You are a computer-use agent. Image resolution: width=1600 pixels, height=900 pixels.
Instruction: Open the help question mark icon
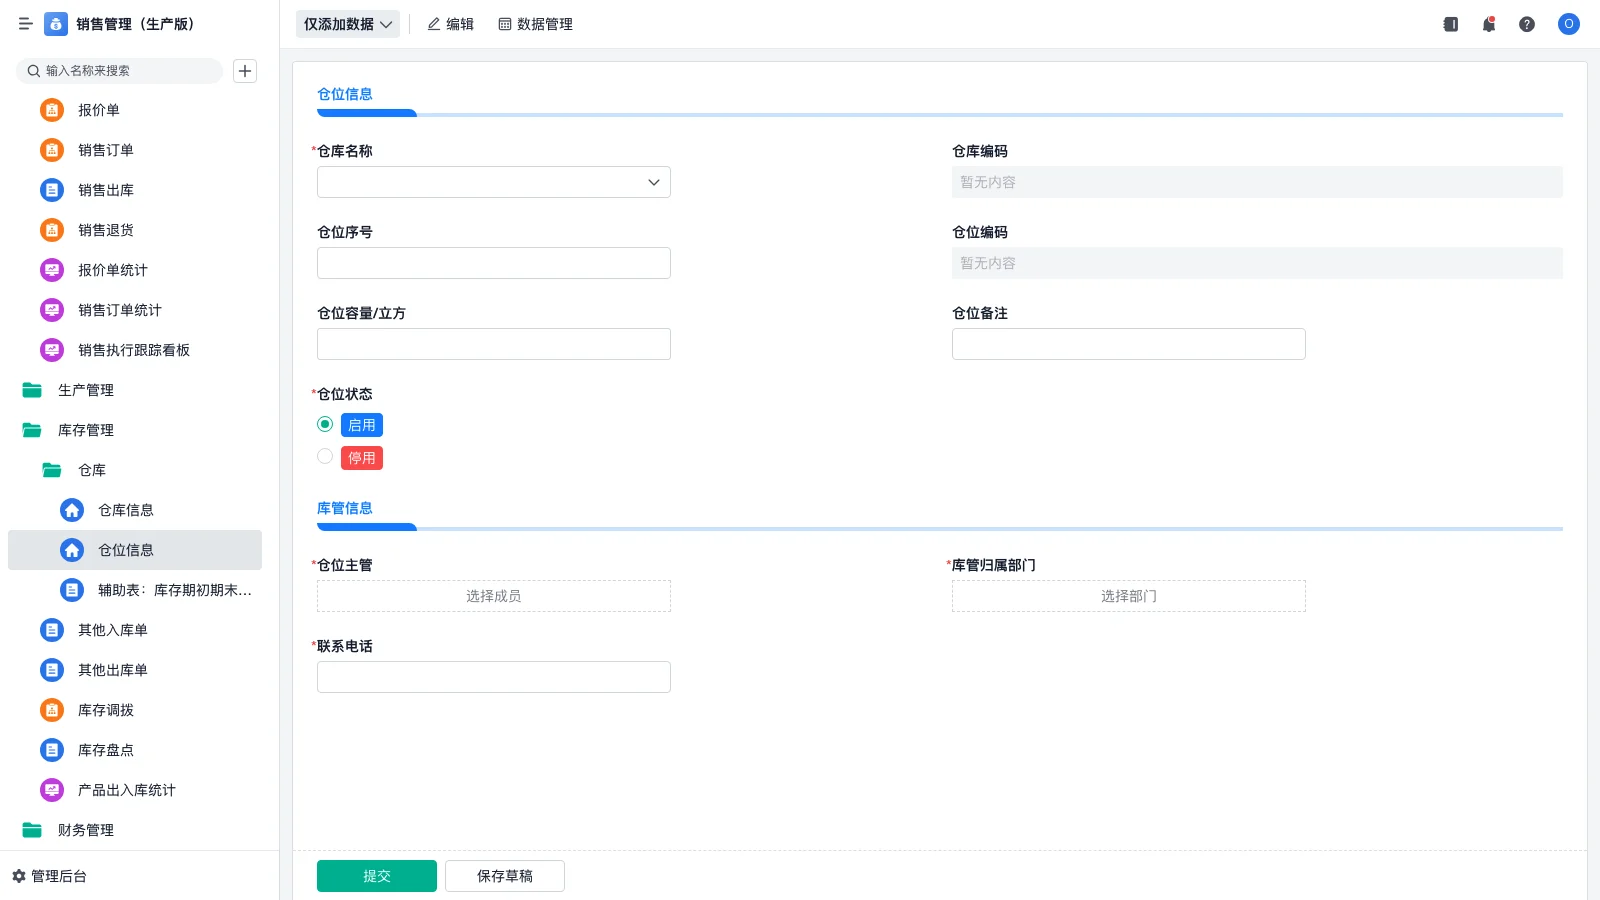point(1527,24)
